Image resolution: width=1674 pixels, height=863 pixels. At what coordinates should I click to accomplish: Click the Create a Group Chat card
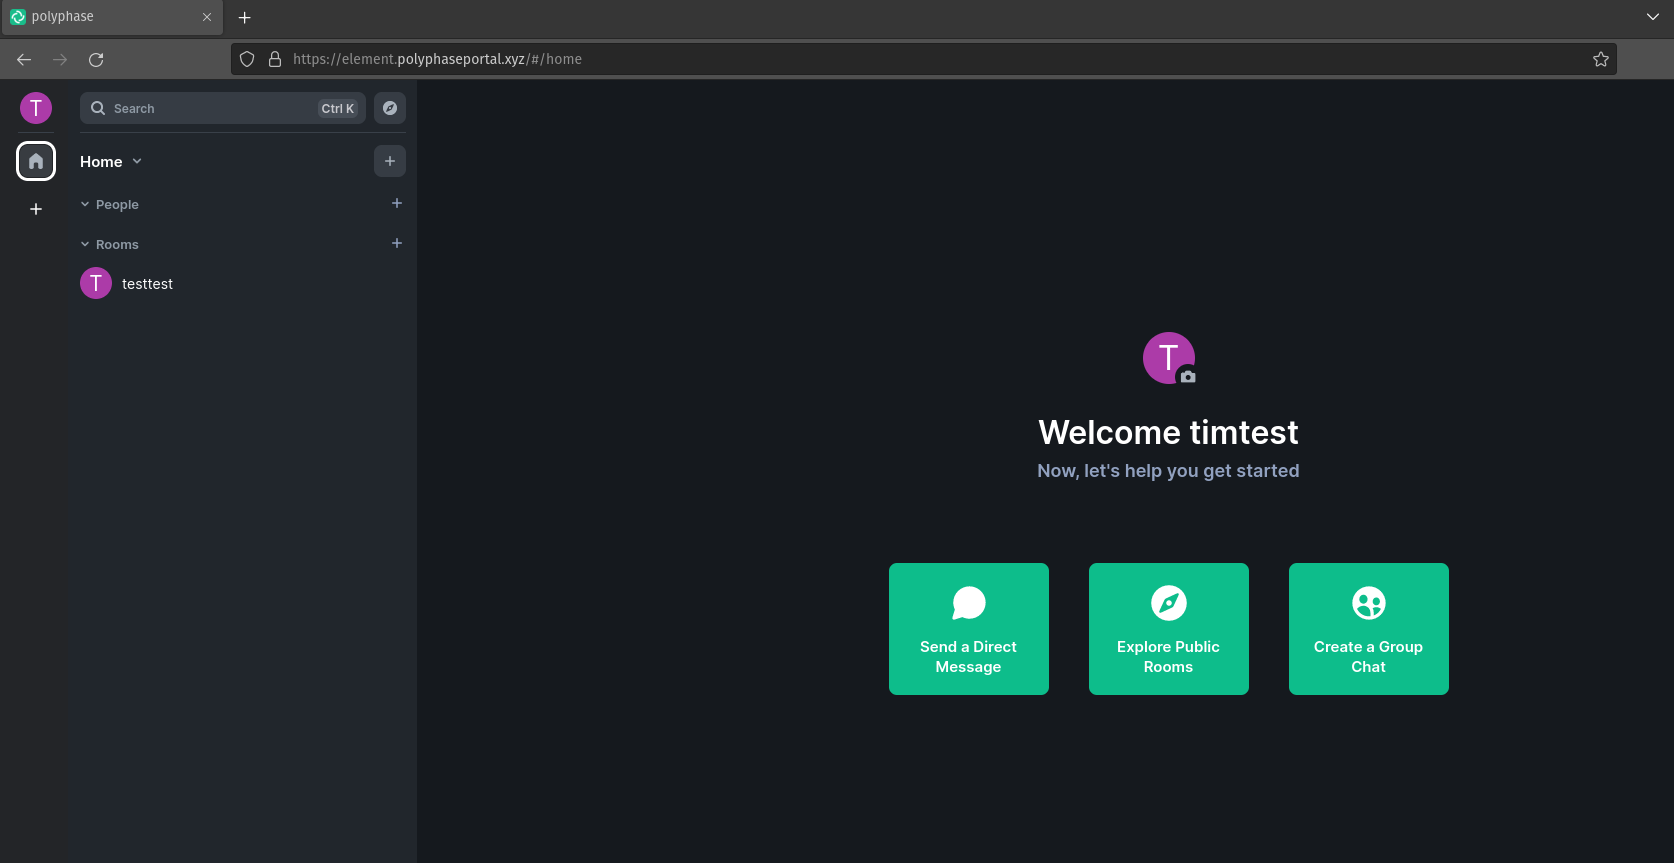coord(1369,629)
